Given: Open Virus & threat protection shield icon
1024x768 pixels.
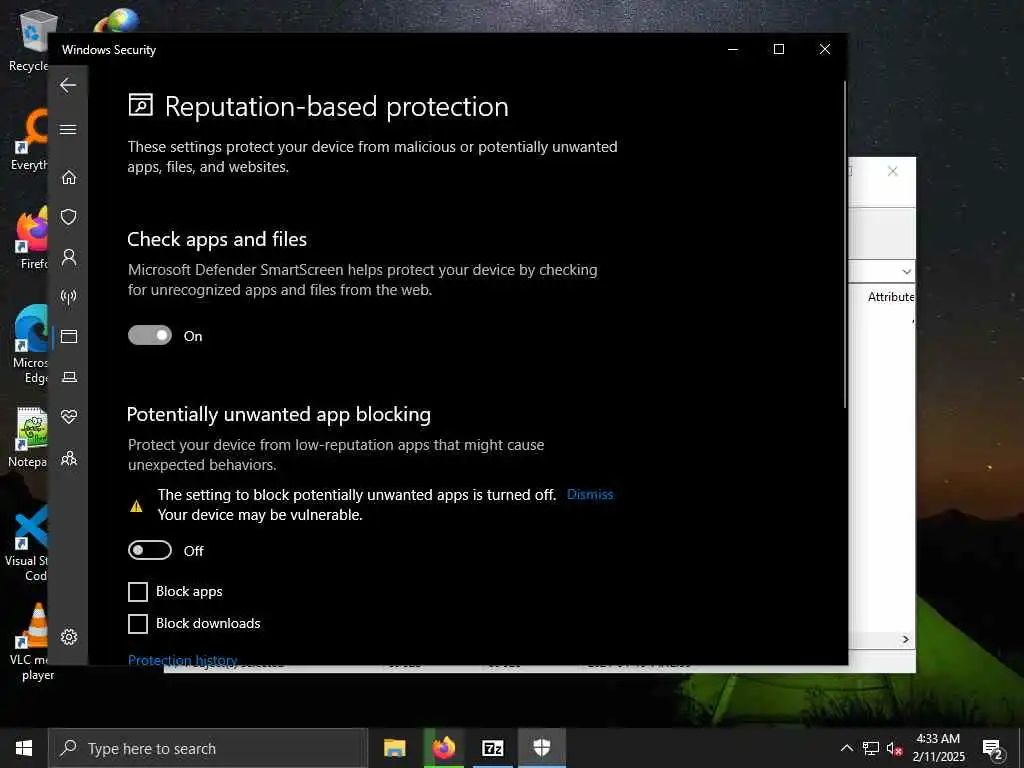Looking at the screenshot, I should pos(69,217).
